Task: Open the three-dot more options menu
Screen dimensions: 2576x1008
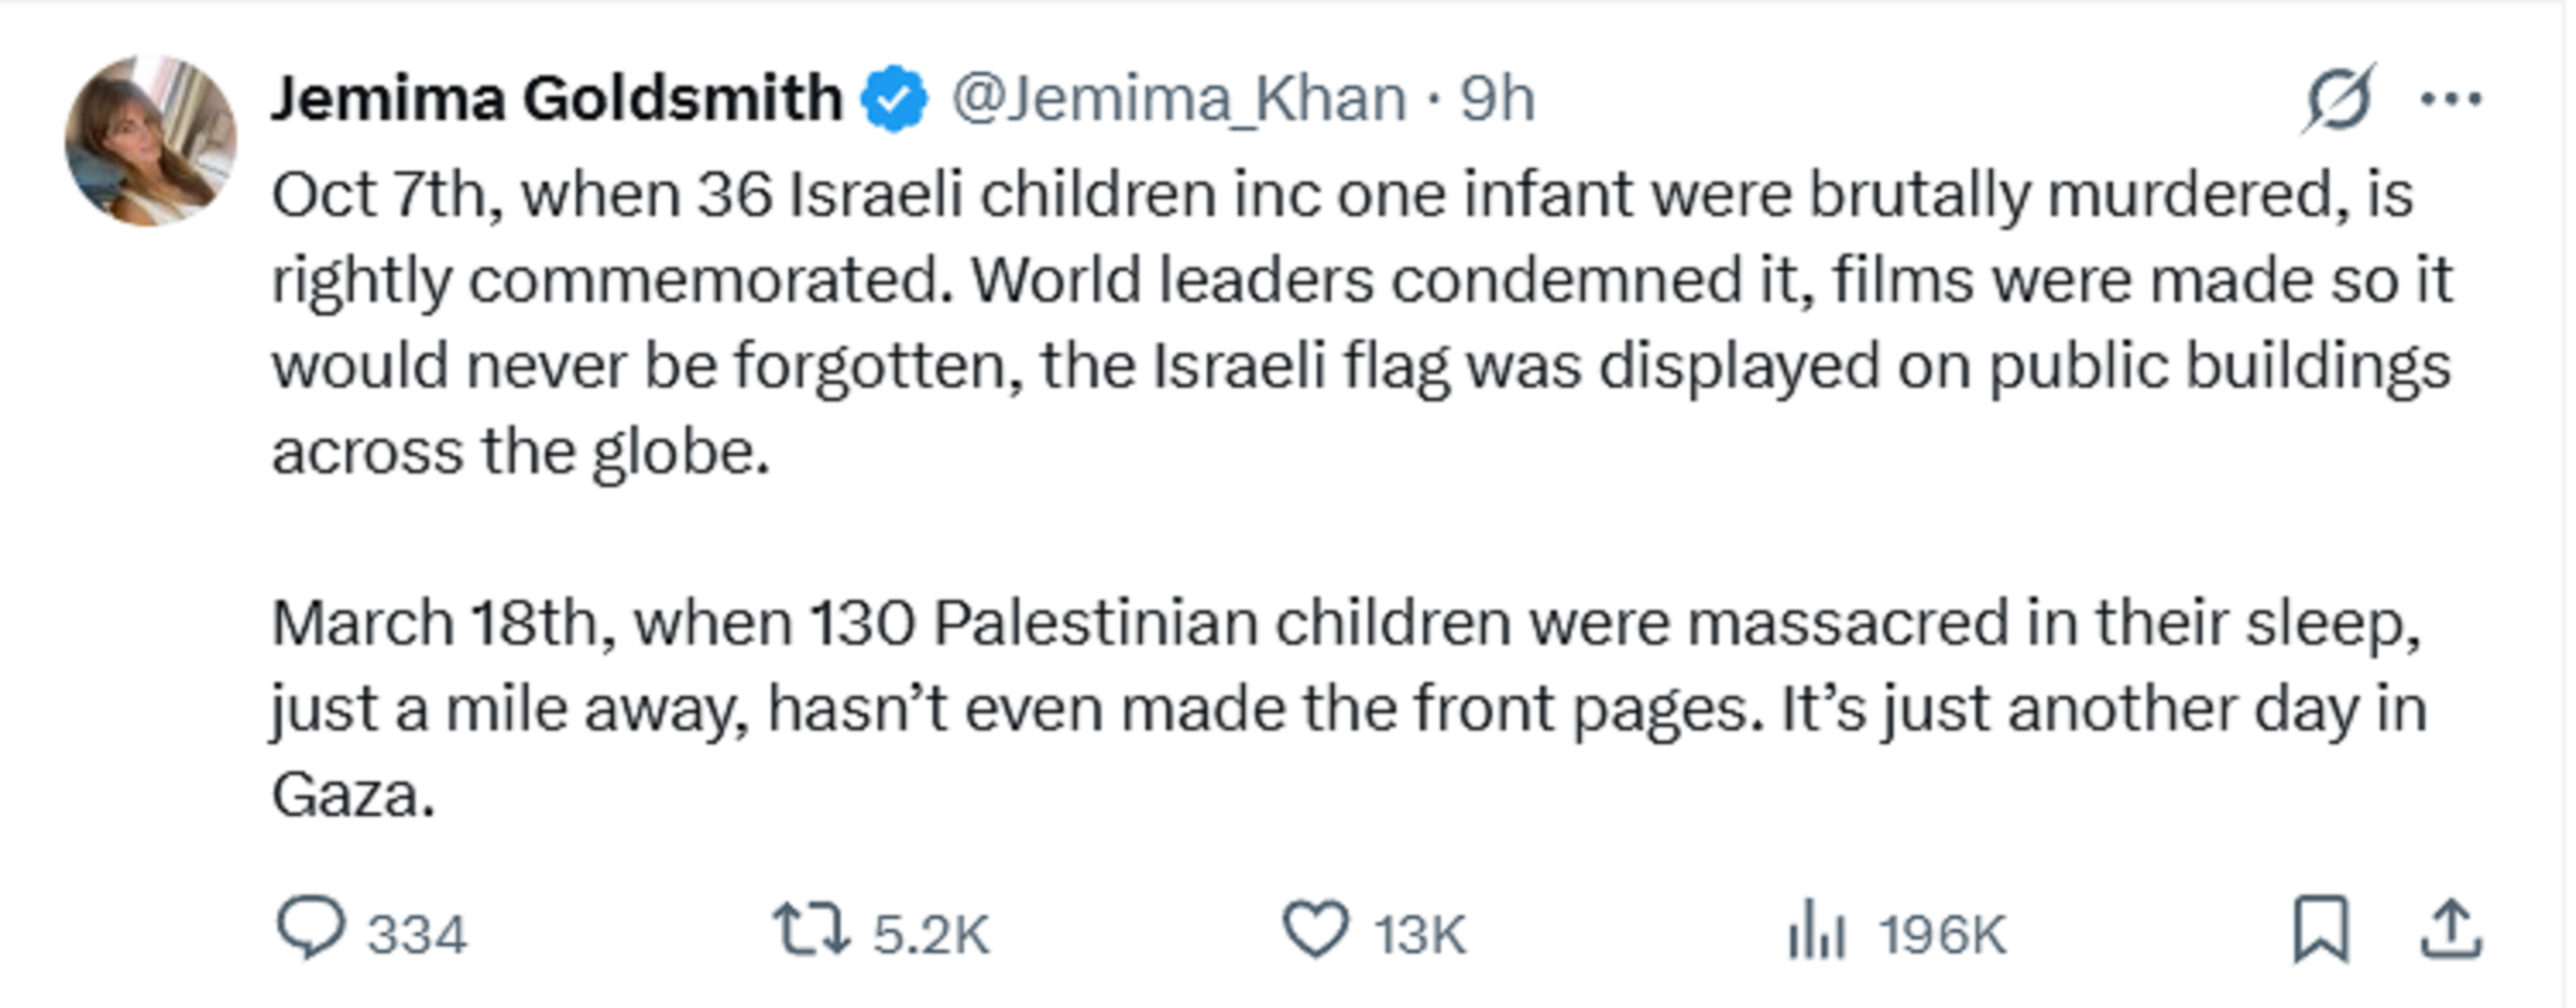Action: (2451, 98)
